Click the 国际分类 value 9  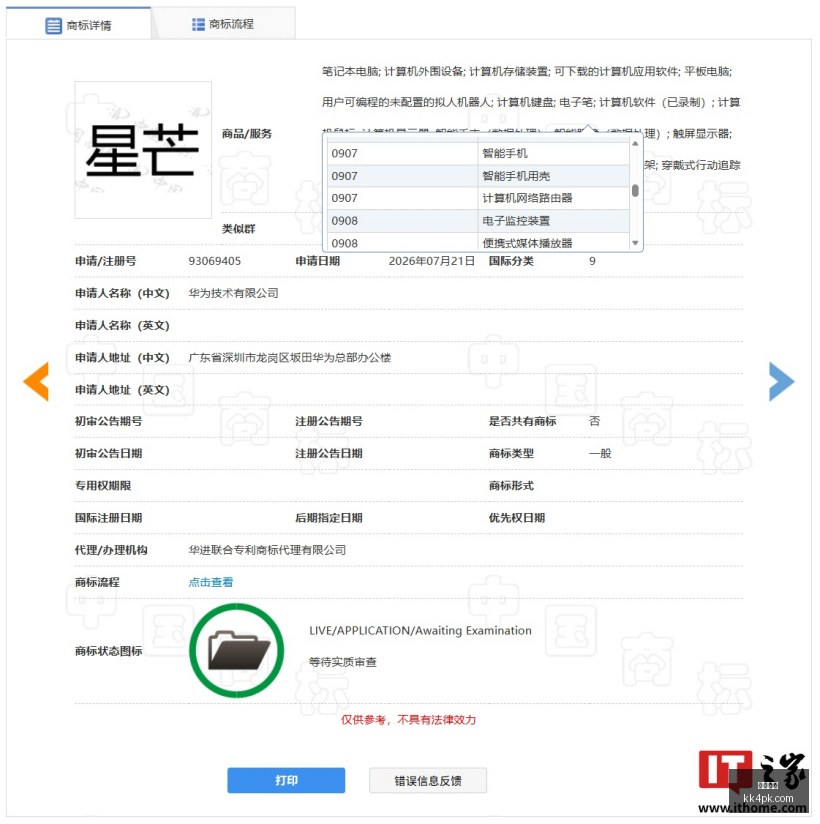click(x=592, y=261)
